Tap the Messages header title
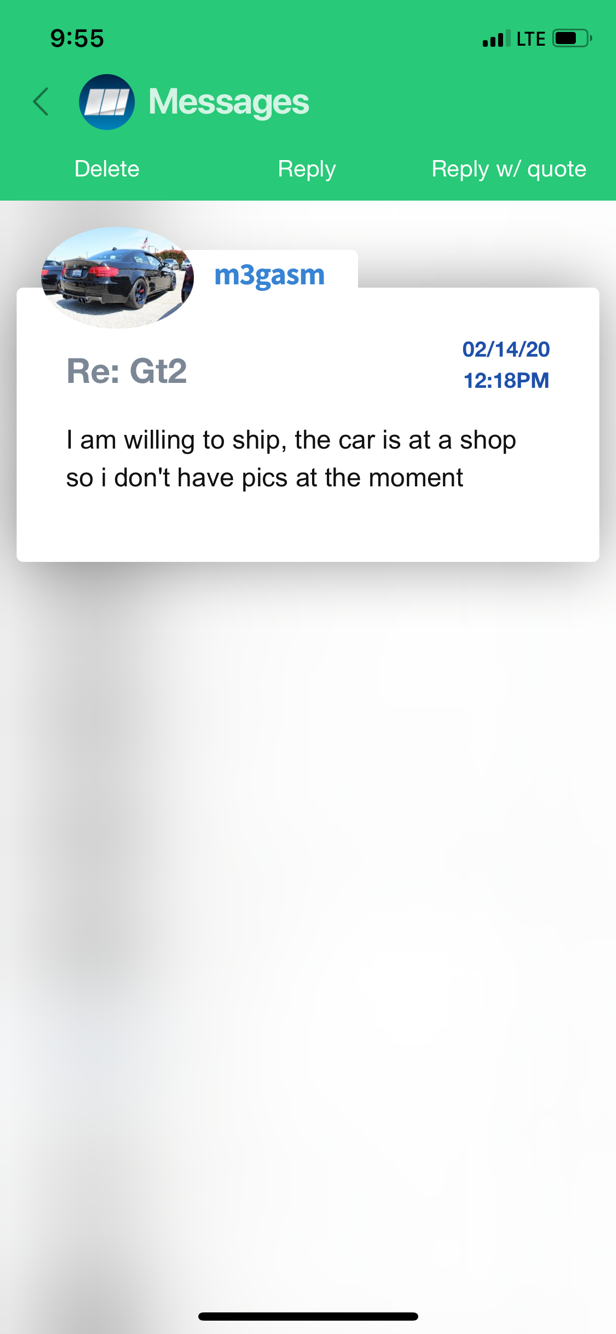The height and width of the screenshot is (1334, 616). 229,102
